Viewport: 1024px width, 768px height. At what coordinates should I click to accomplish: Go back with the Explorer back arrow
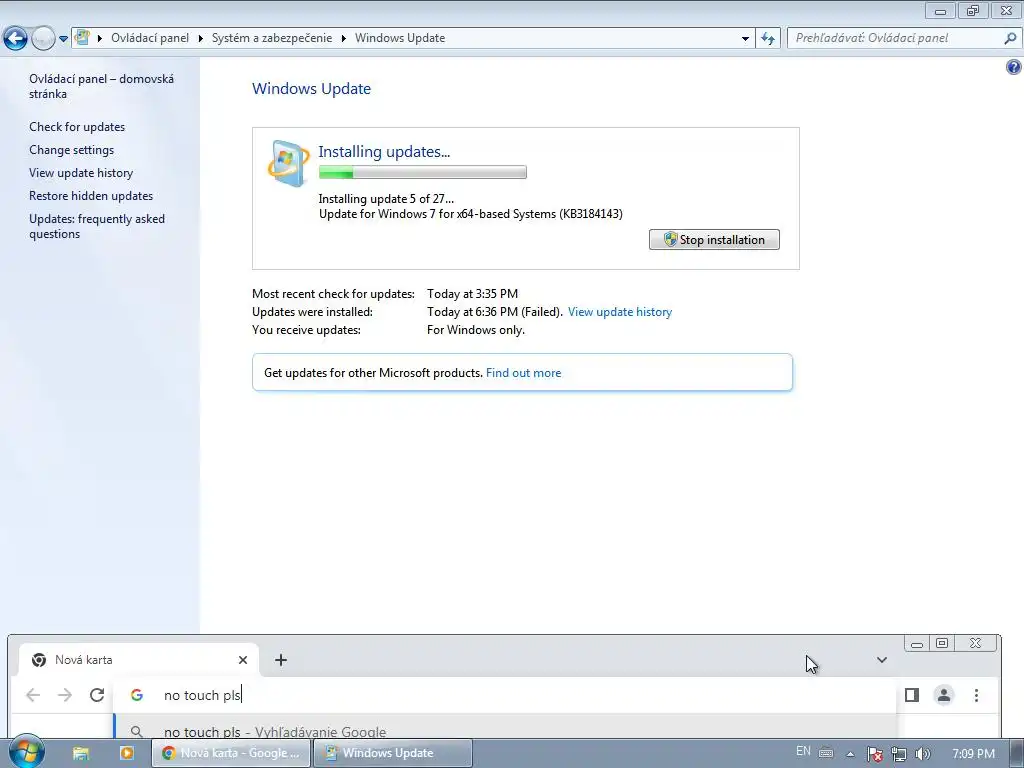click(16, 39)
